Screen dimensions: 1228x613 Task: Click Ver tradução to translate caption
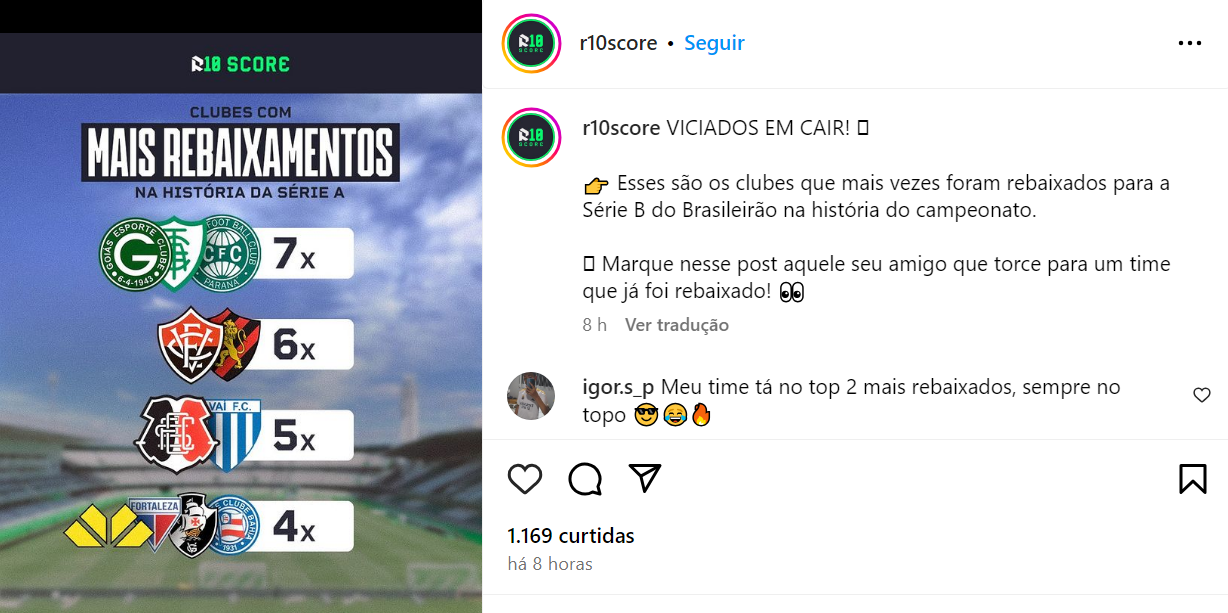[677, 325]
